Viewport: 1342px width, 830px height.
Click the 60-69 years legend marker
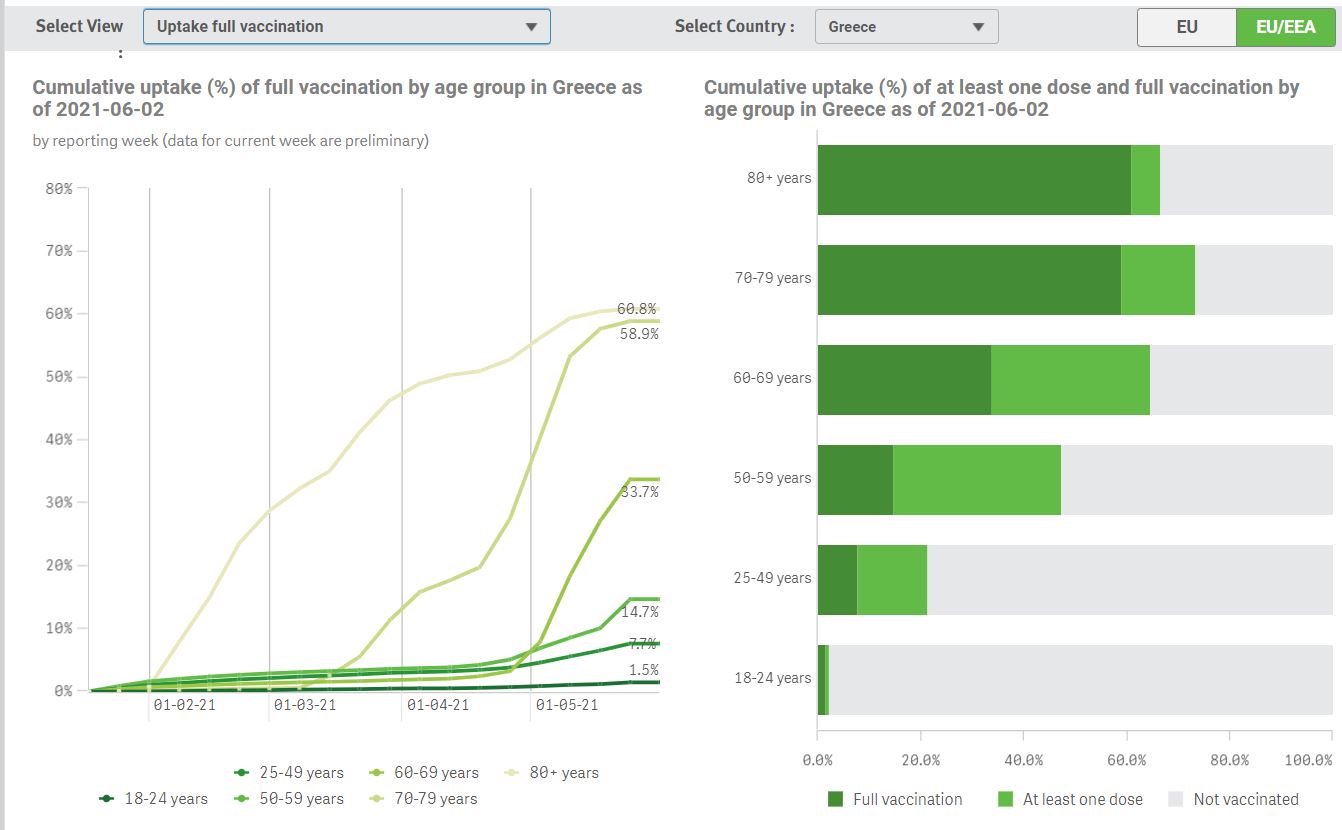[376, 773]
